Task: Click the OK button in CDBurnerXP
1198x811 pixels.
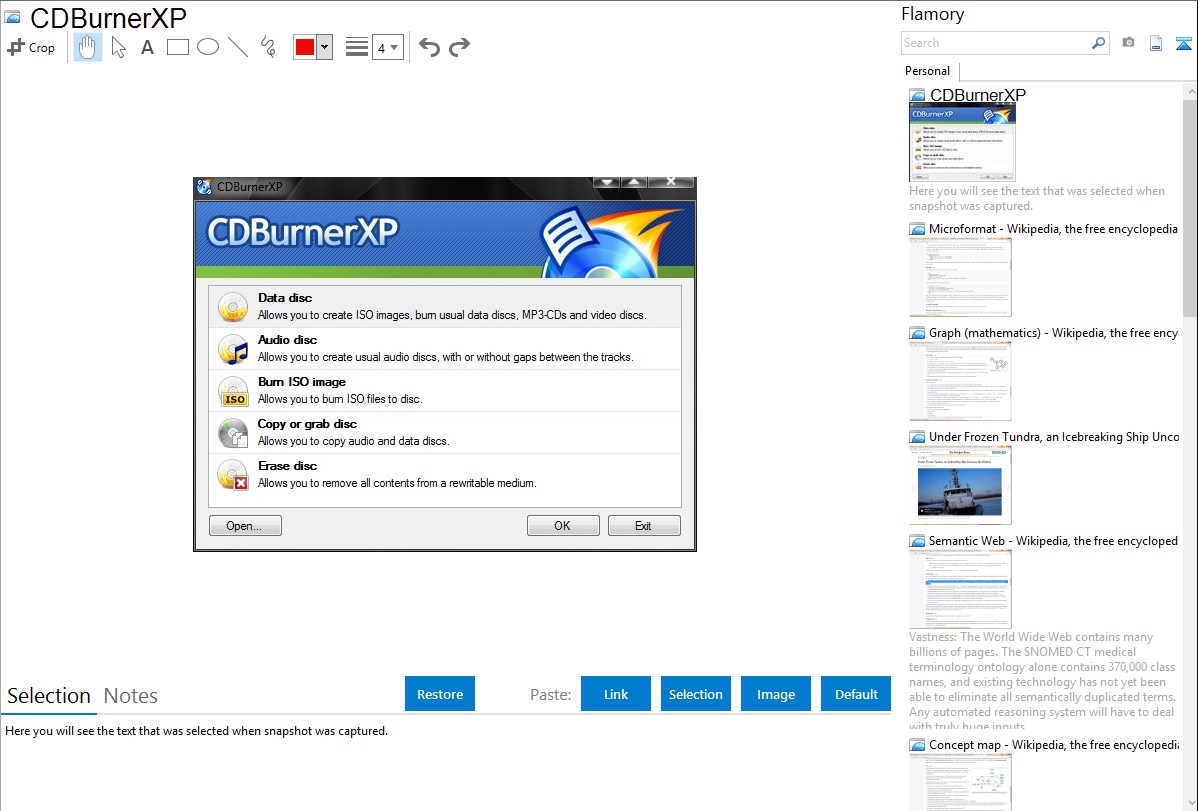Action: tap(562, 526)
